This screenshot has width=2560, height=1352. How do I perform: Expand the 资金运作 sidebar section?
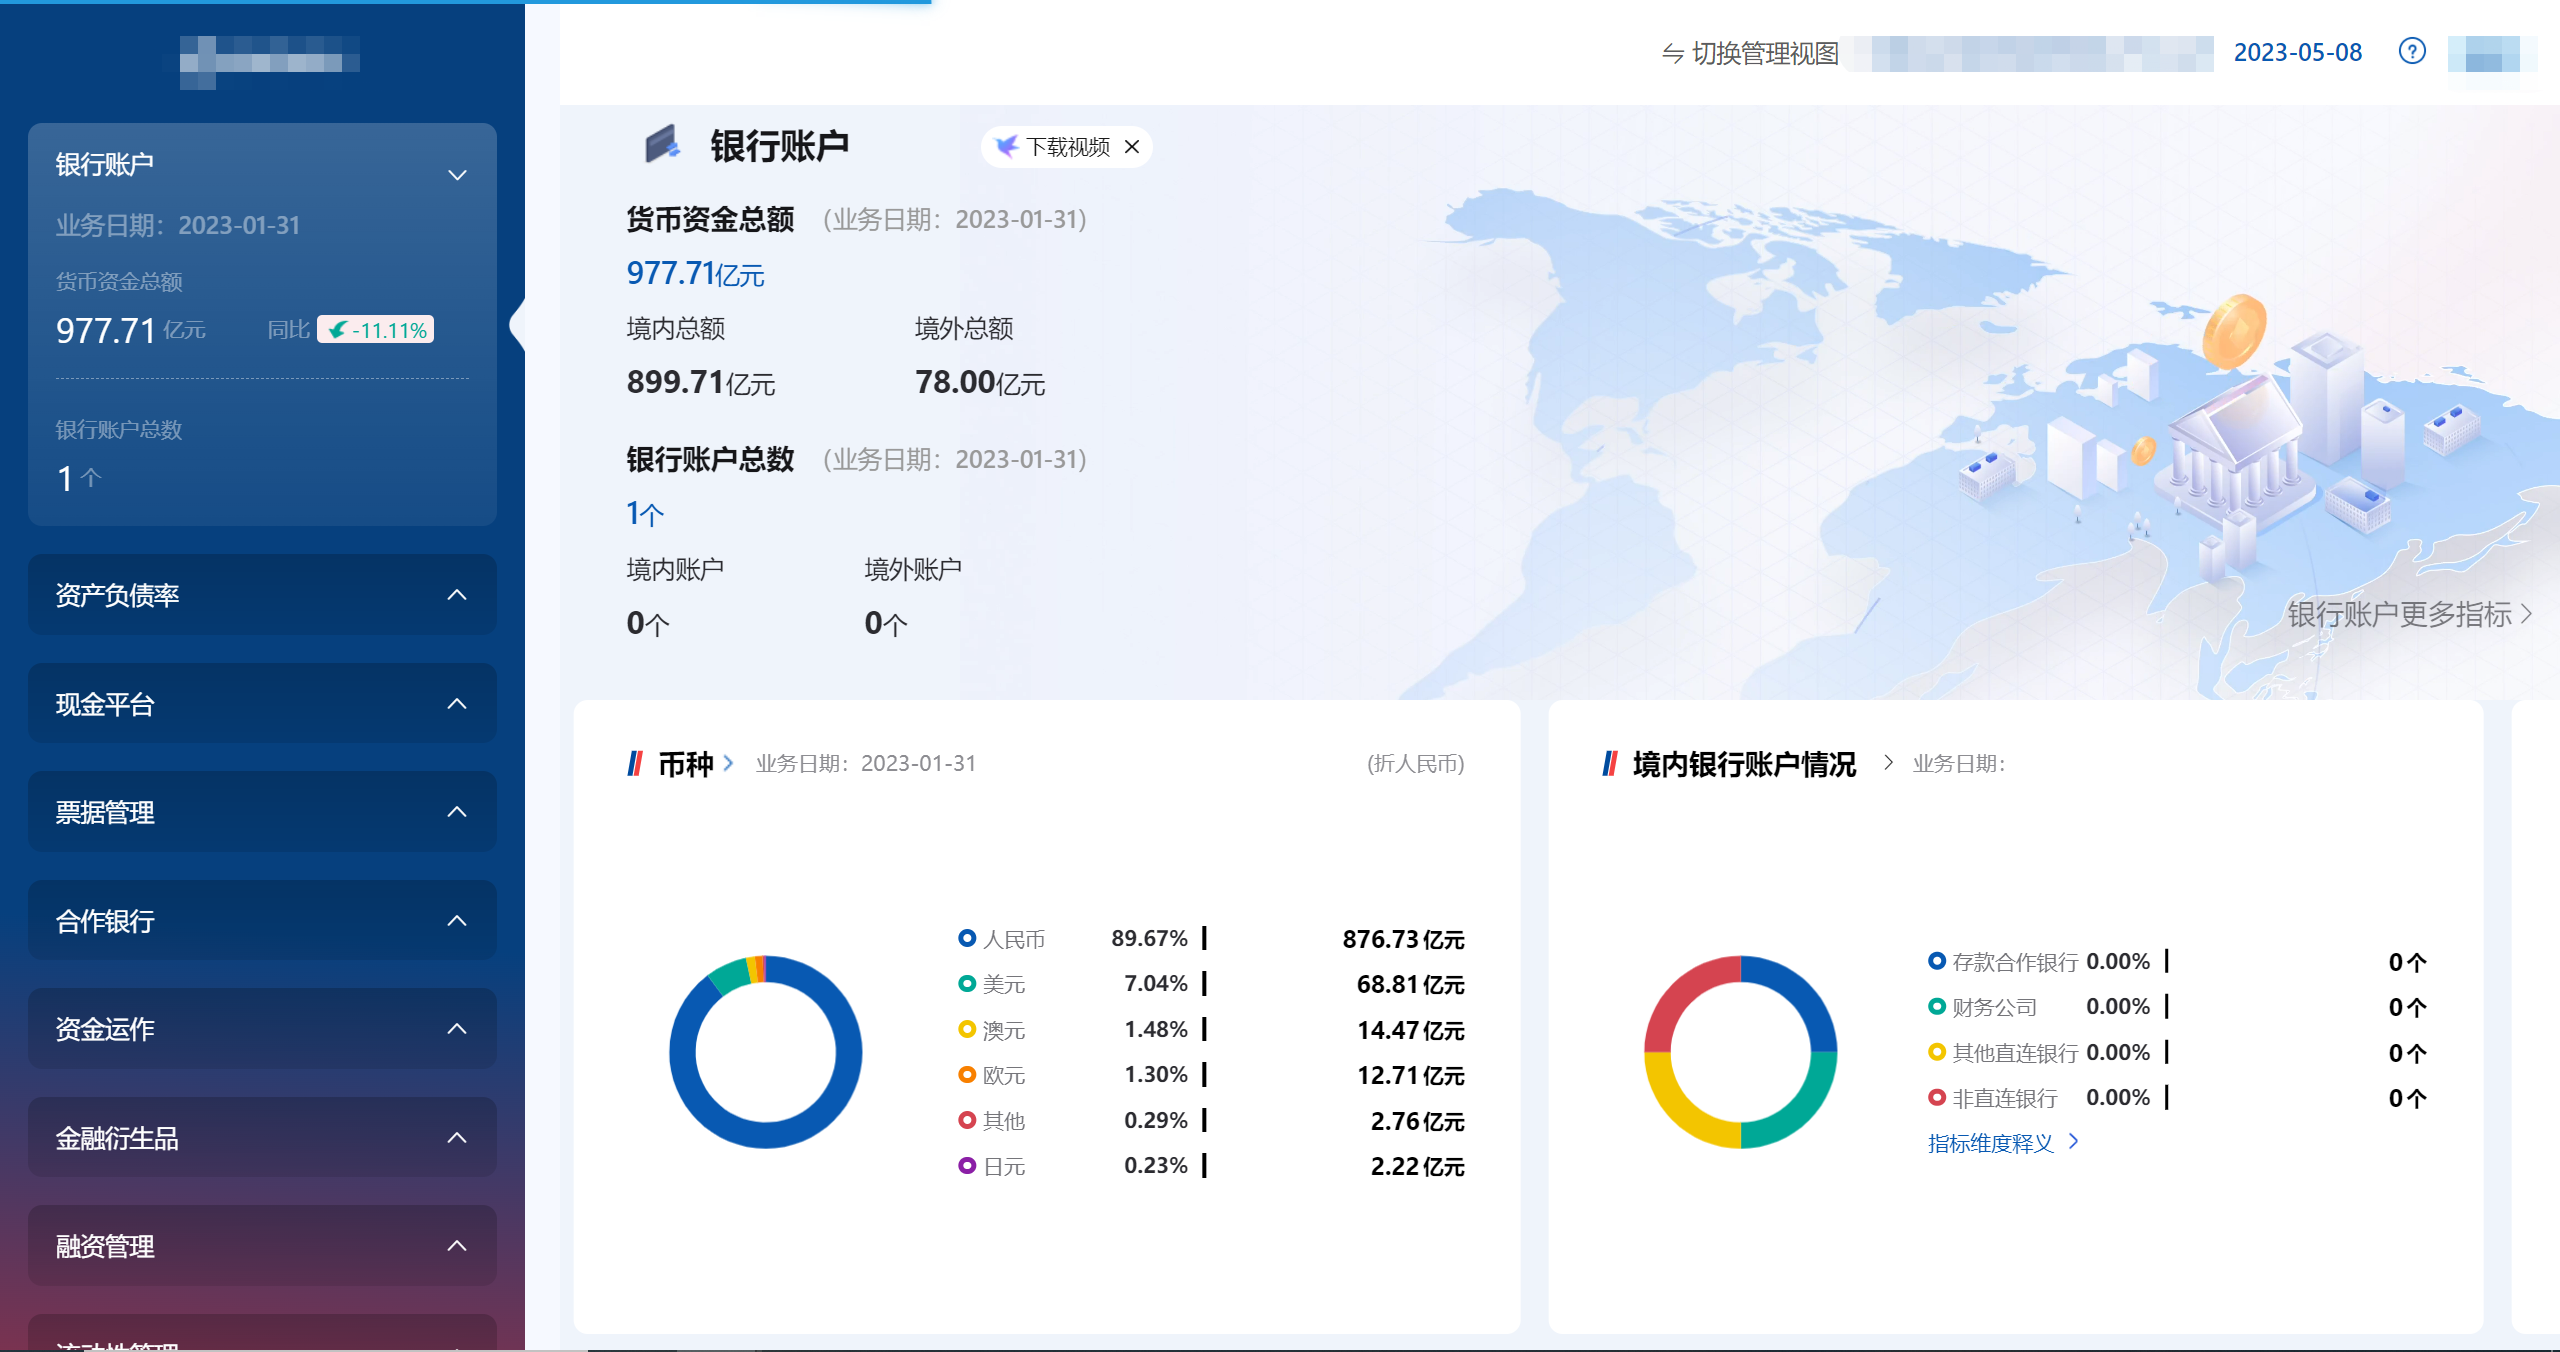(x=457, y=1029)
